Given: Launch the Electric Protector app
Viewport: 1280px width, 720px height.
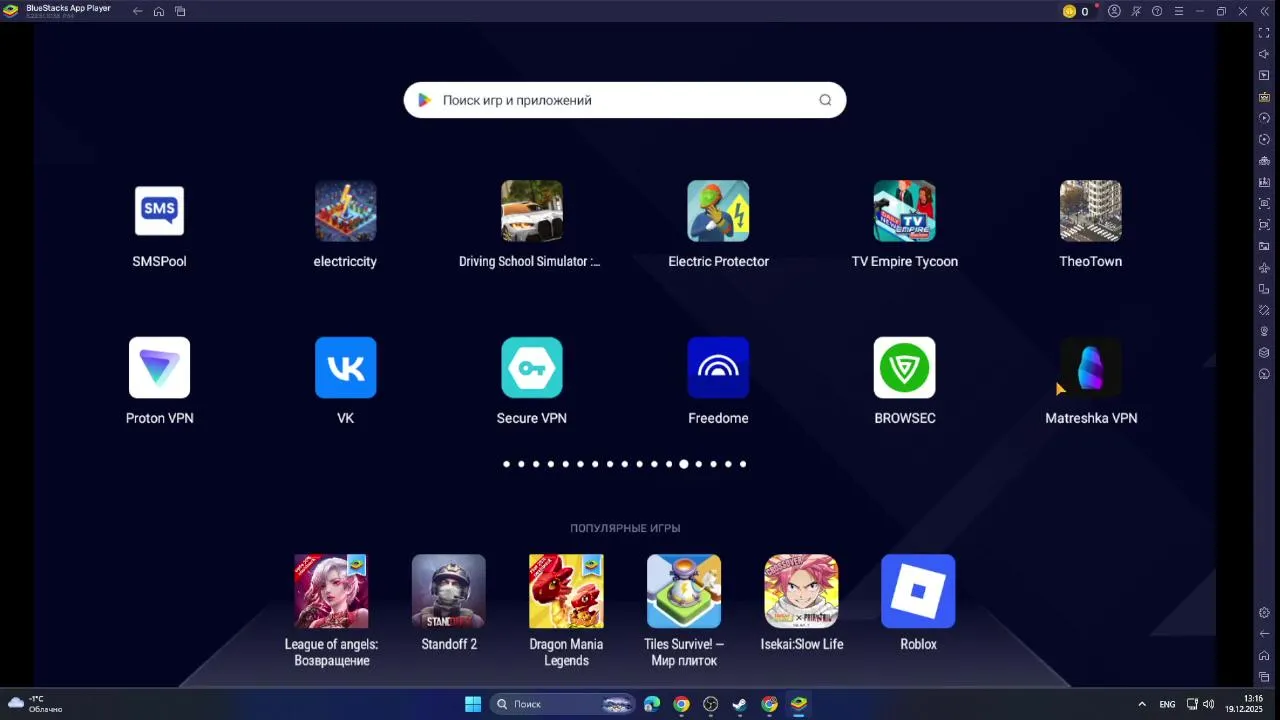Looking at the screenshot, I should click(x=718, y=211).
